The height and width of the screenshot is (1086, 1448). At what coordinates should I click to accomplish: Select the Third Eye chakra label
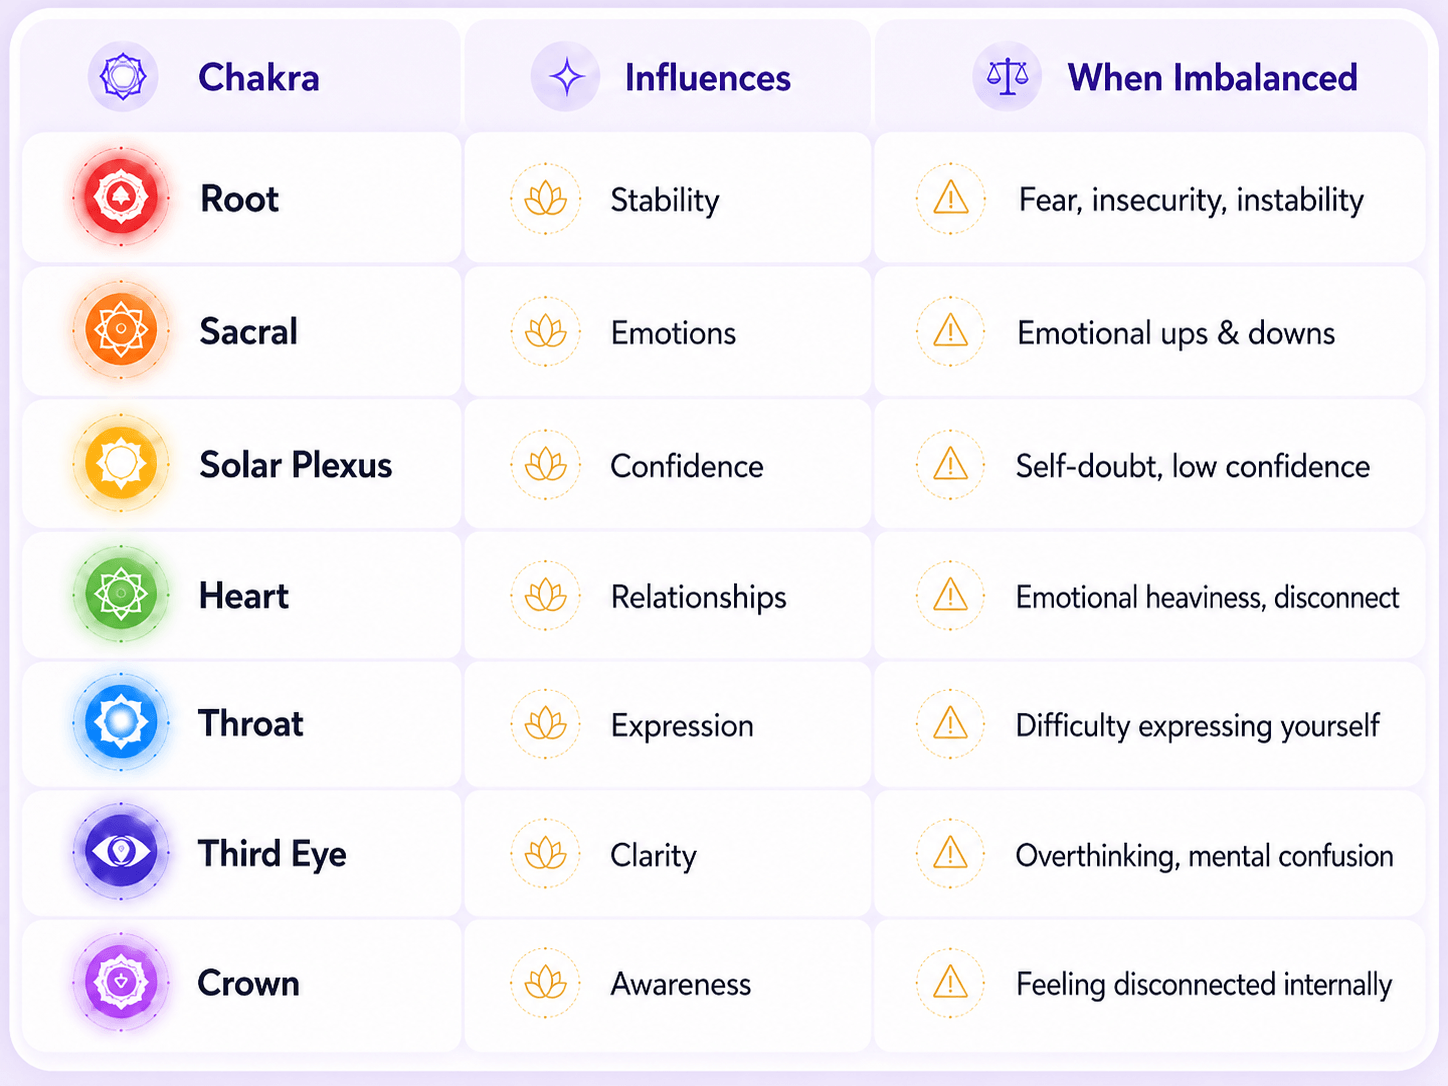tap(272, 854)
